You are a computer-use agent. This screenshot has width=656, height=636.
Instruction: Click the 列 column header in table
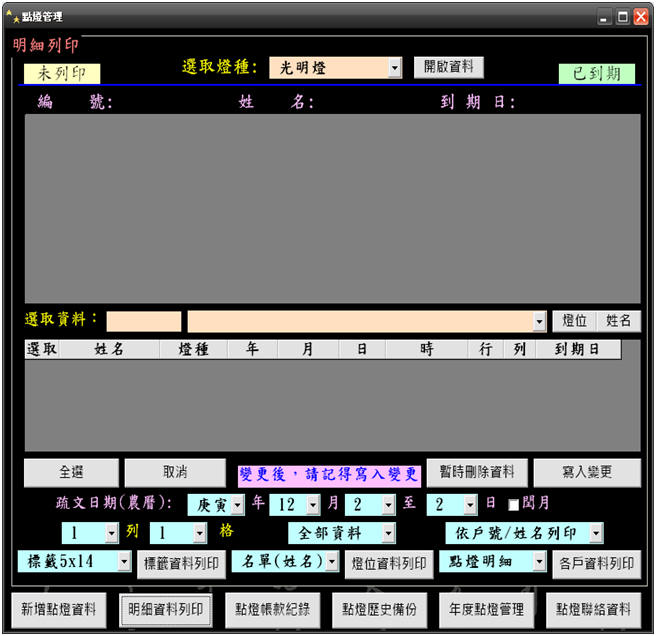520,349
